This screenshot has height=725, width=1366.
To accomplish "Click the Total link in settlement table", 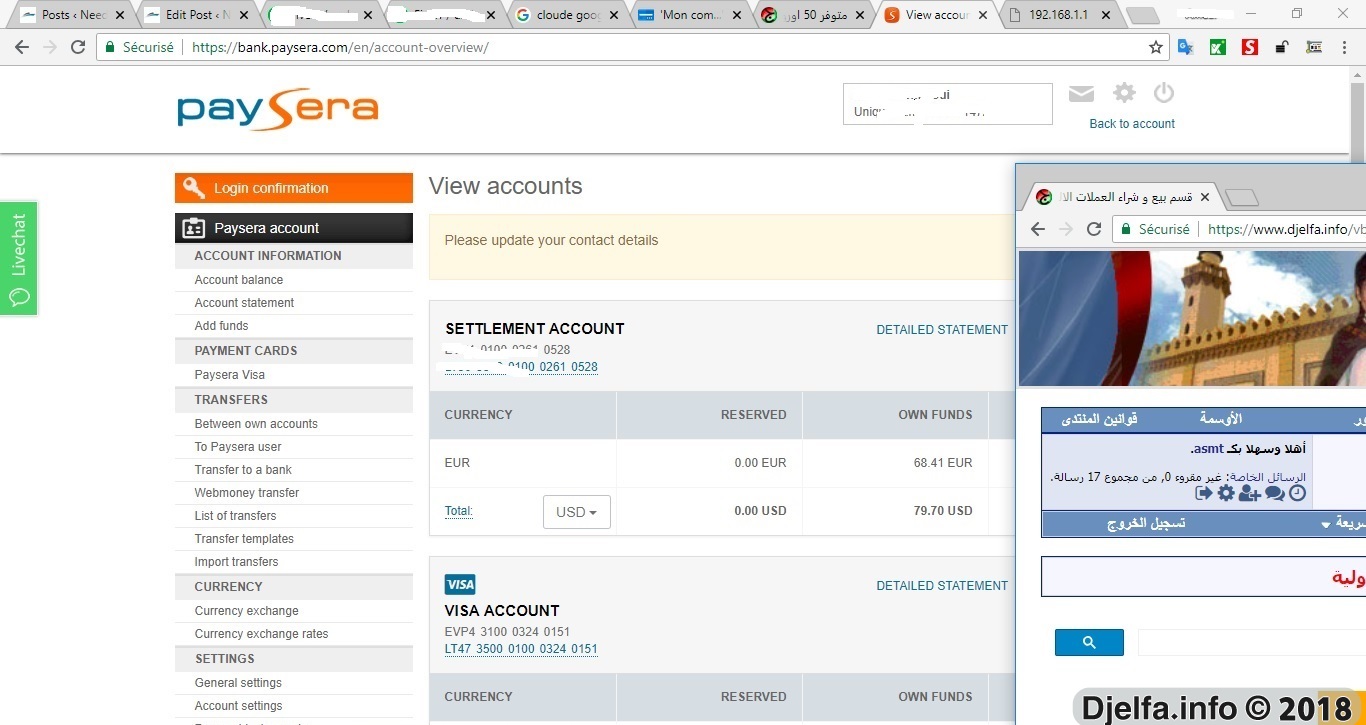I will (x=458, y=511).
